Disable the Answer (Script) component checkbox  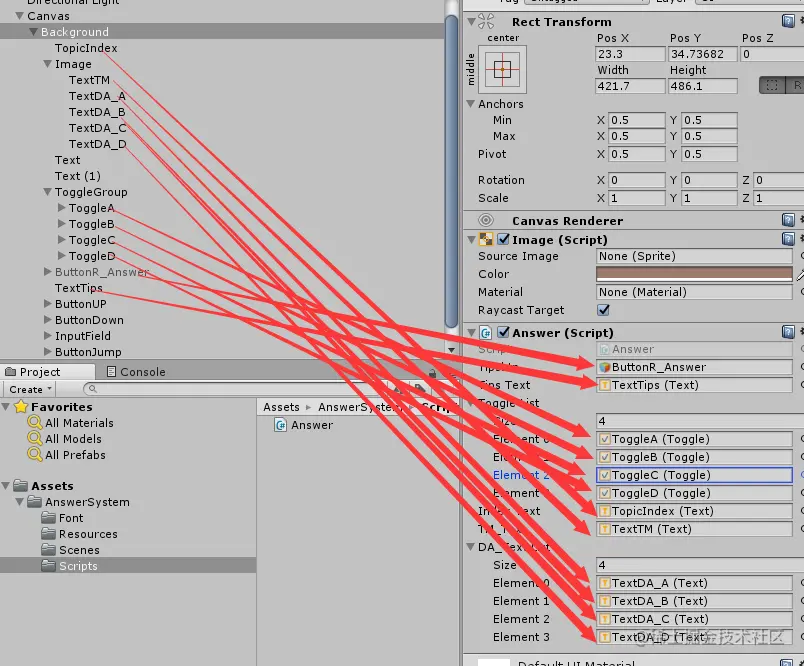(504, 332)
